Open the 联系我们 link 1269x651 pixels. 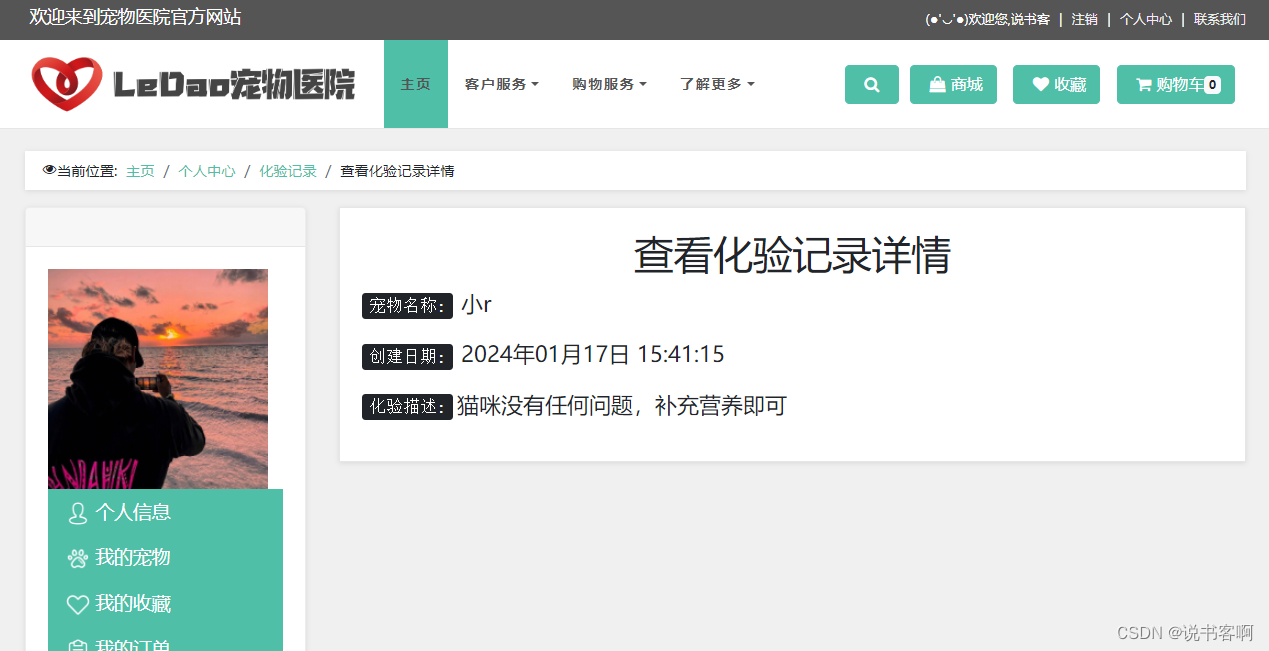click(1219, 18)
